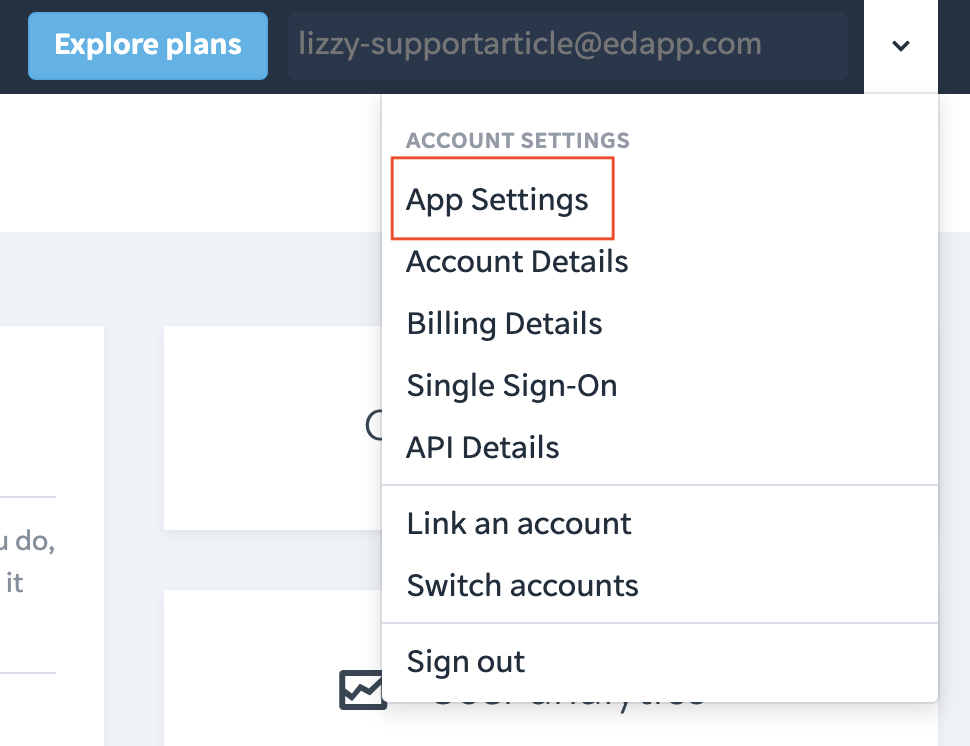This screenshot has height=746, width=970.
Task: Click the partially hidden circle icon
Action: coord(373,425)
